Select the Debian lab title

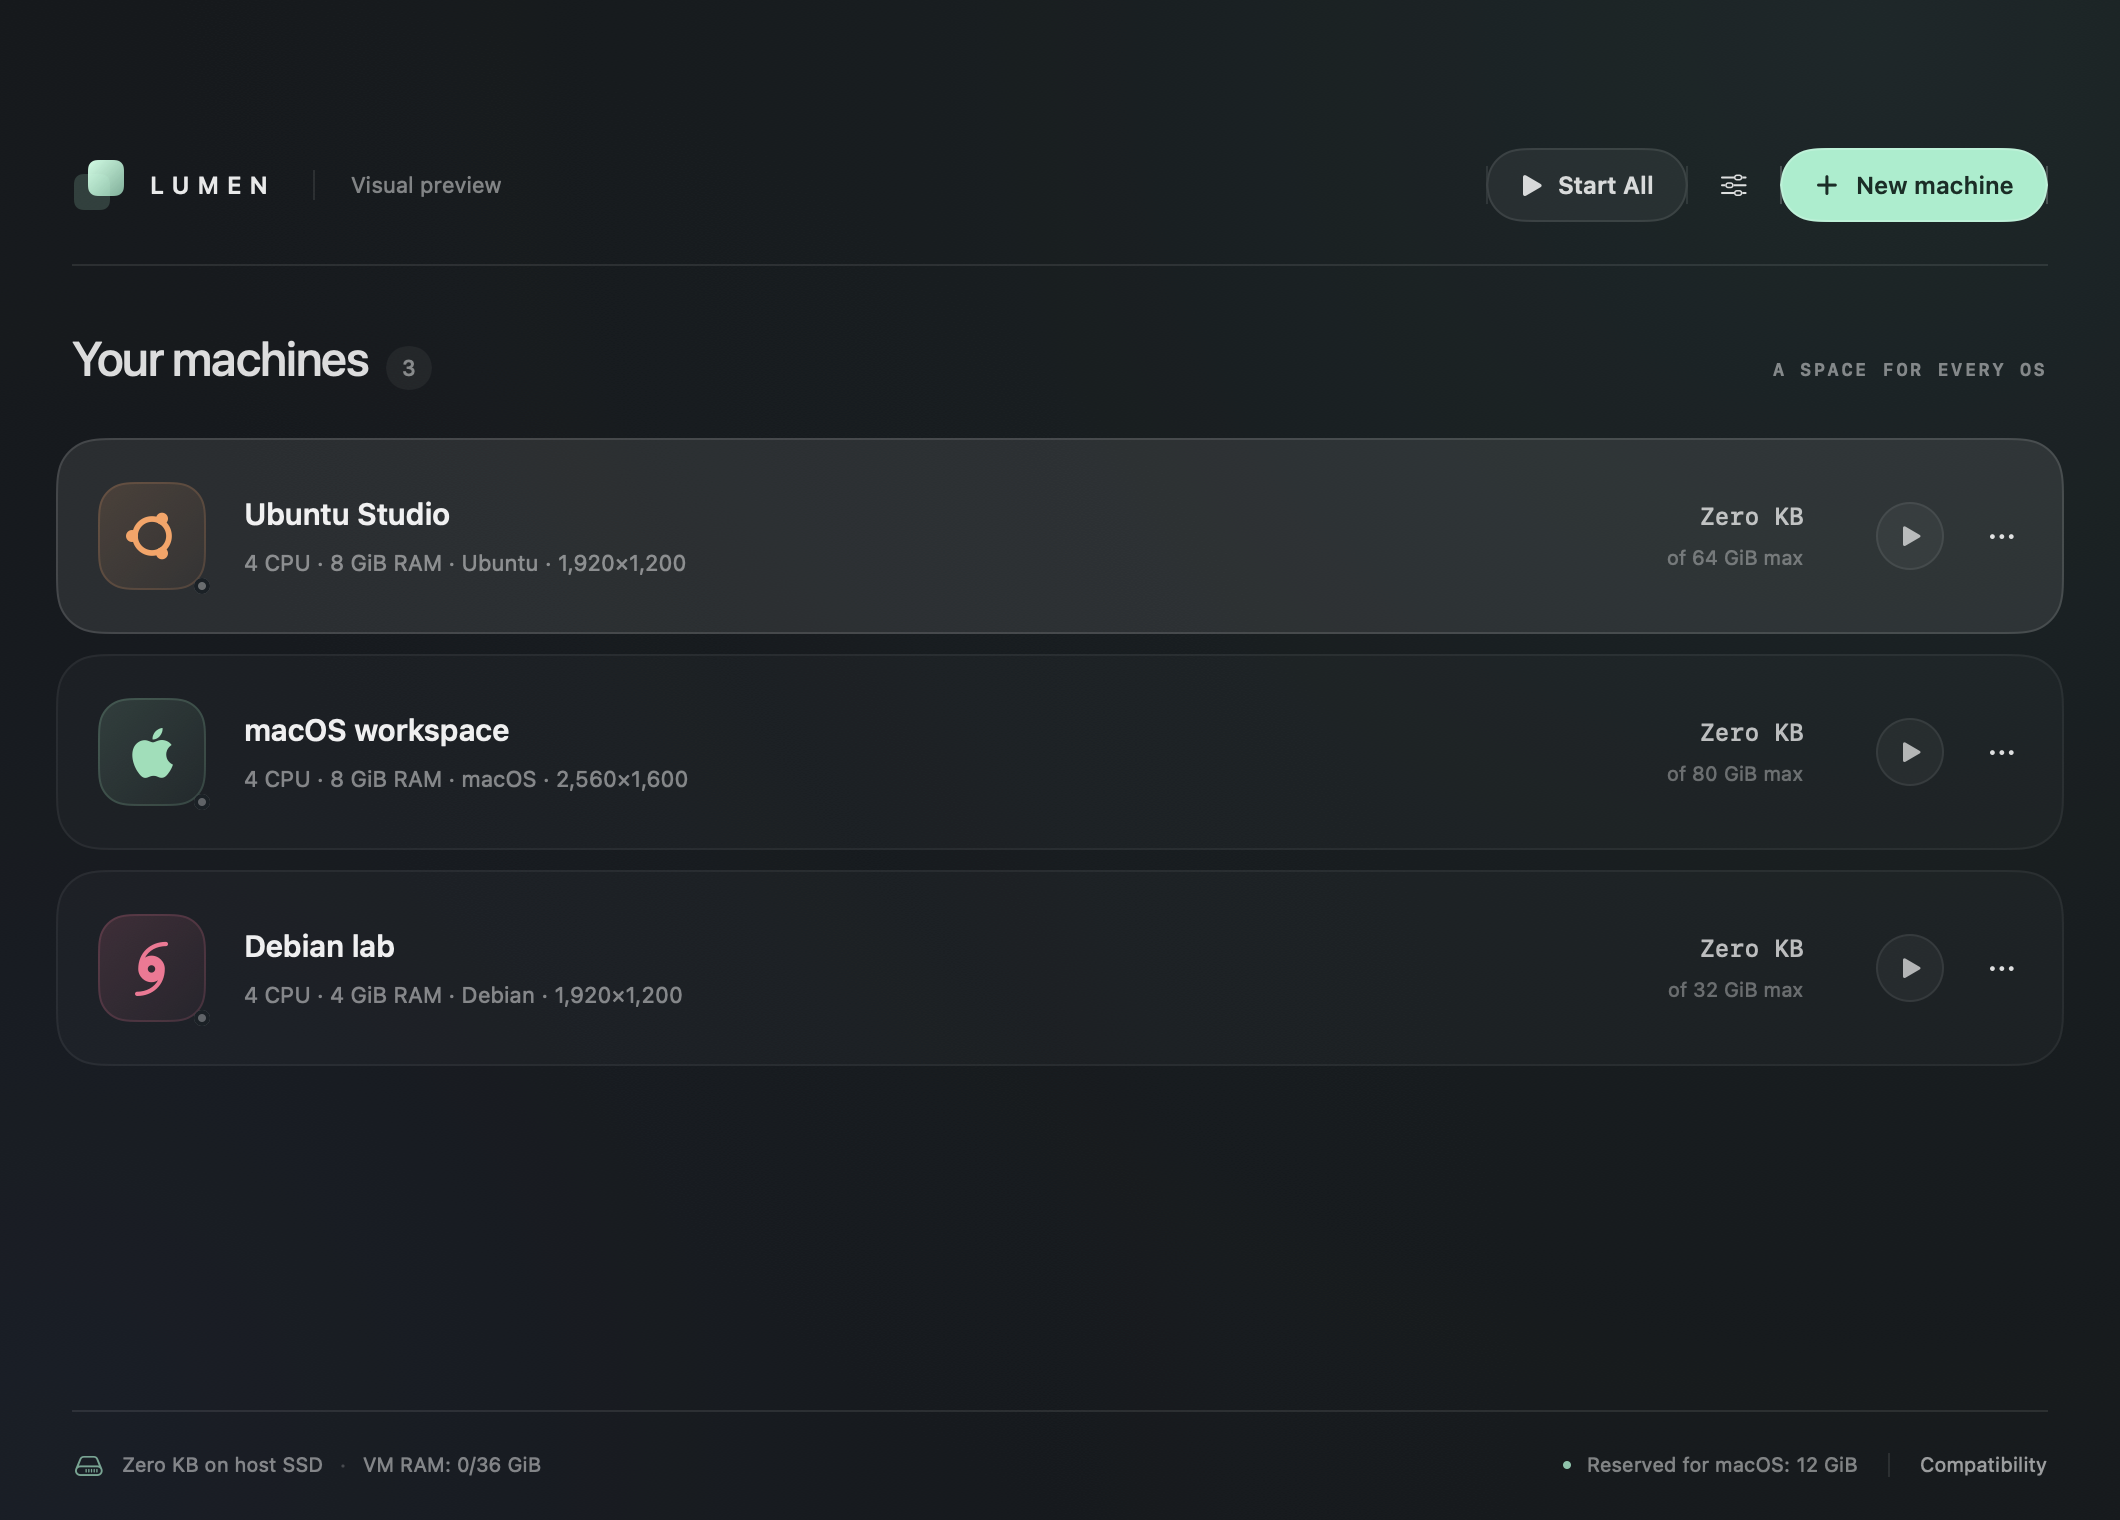(x=319, y=946)
